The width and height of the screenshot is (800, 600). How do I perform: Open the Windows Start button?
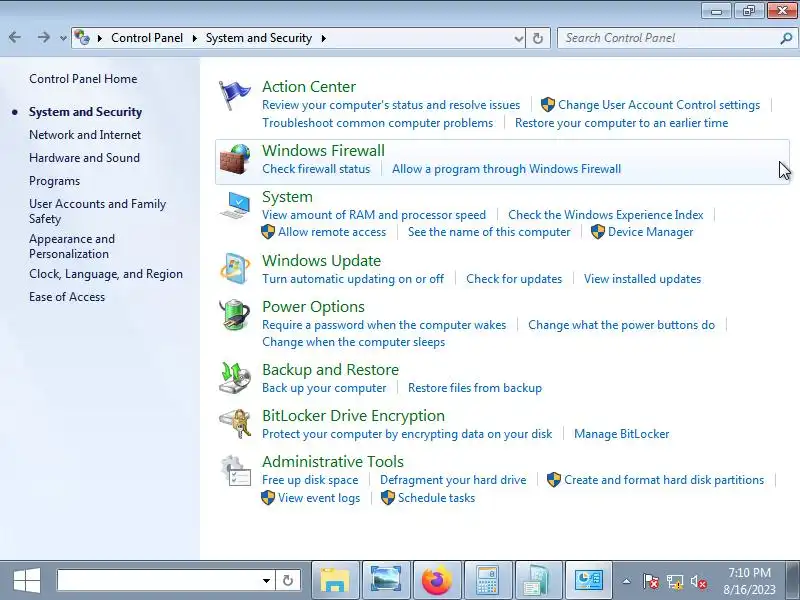tap(27, 581)
